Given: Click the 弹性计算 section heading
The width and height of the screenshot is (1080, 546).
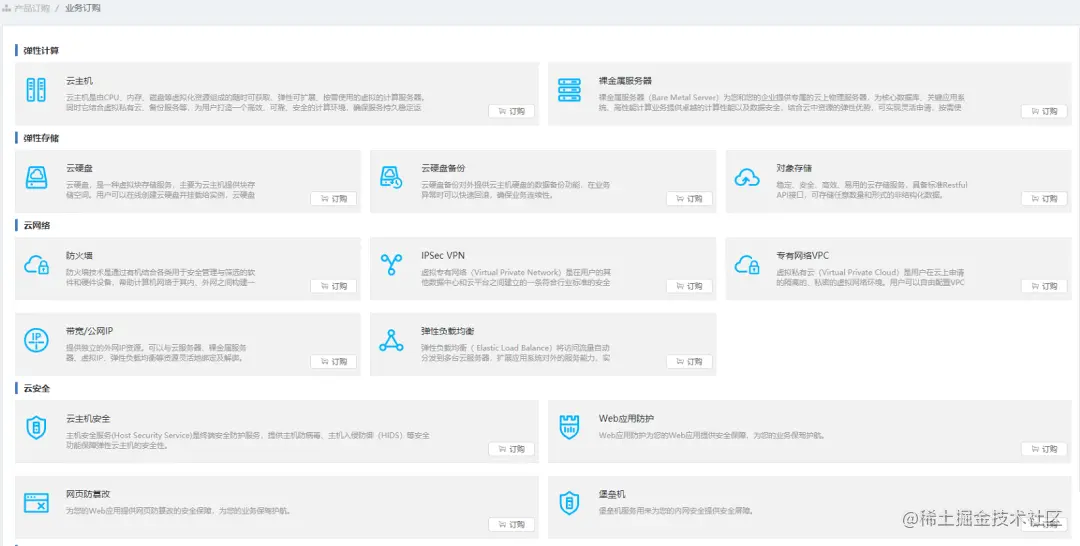Looking at the screenshot, I should [41, 50].
